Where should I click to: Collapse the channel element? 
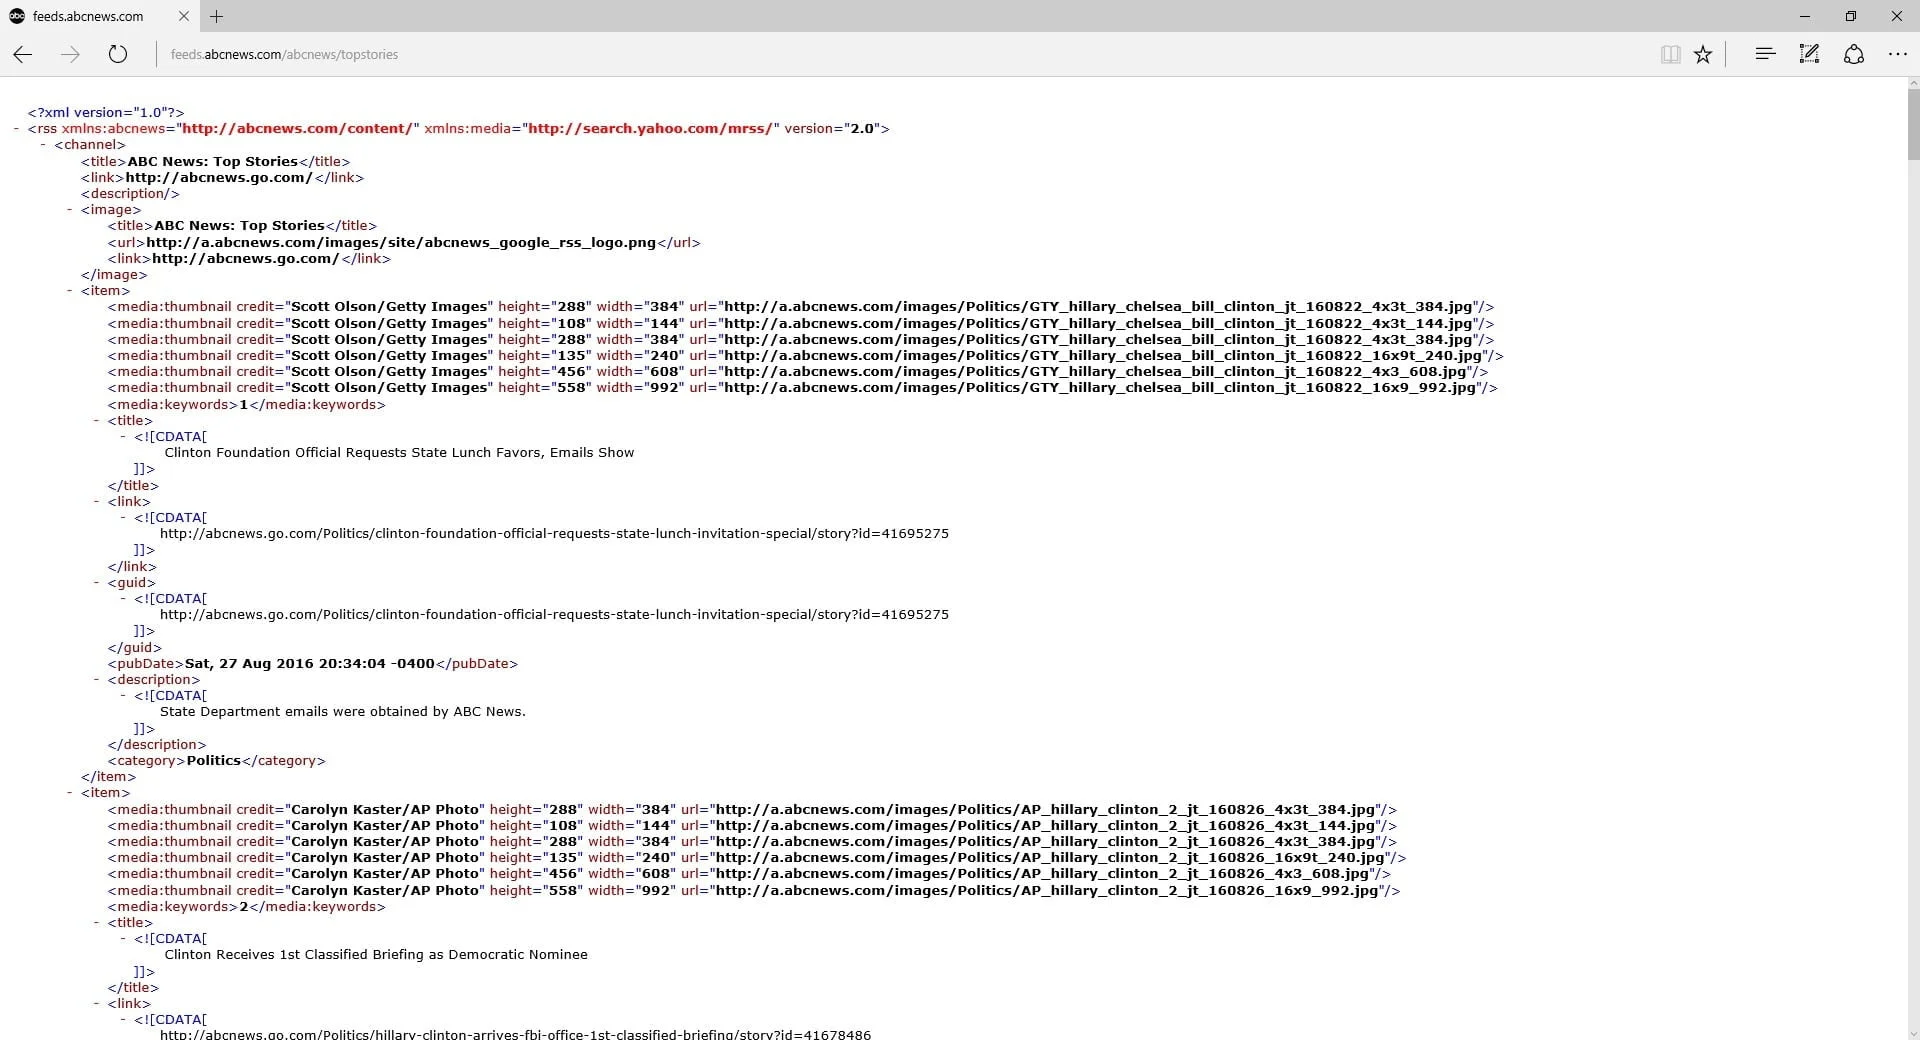(41, 145)
